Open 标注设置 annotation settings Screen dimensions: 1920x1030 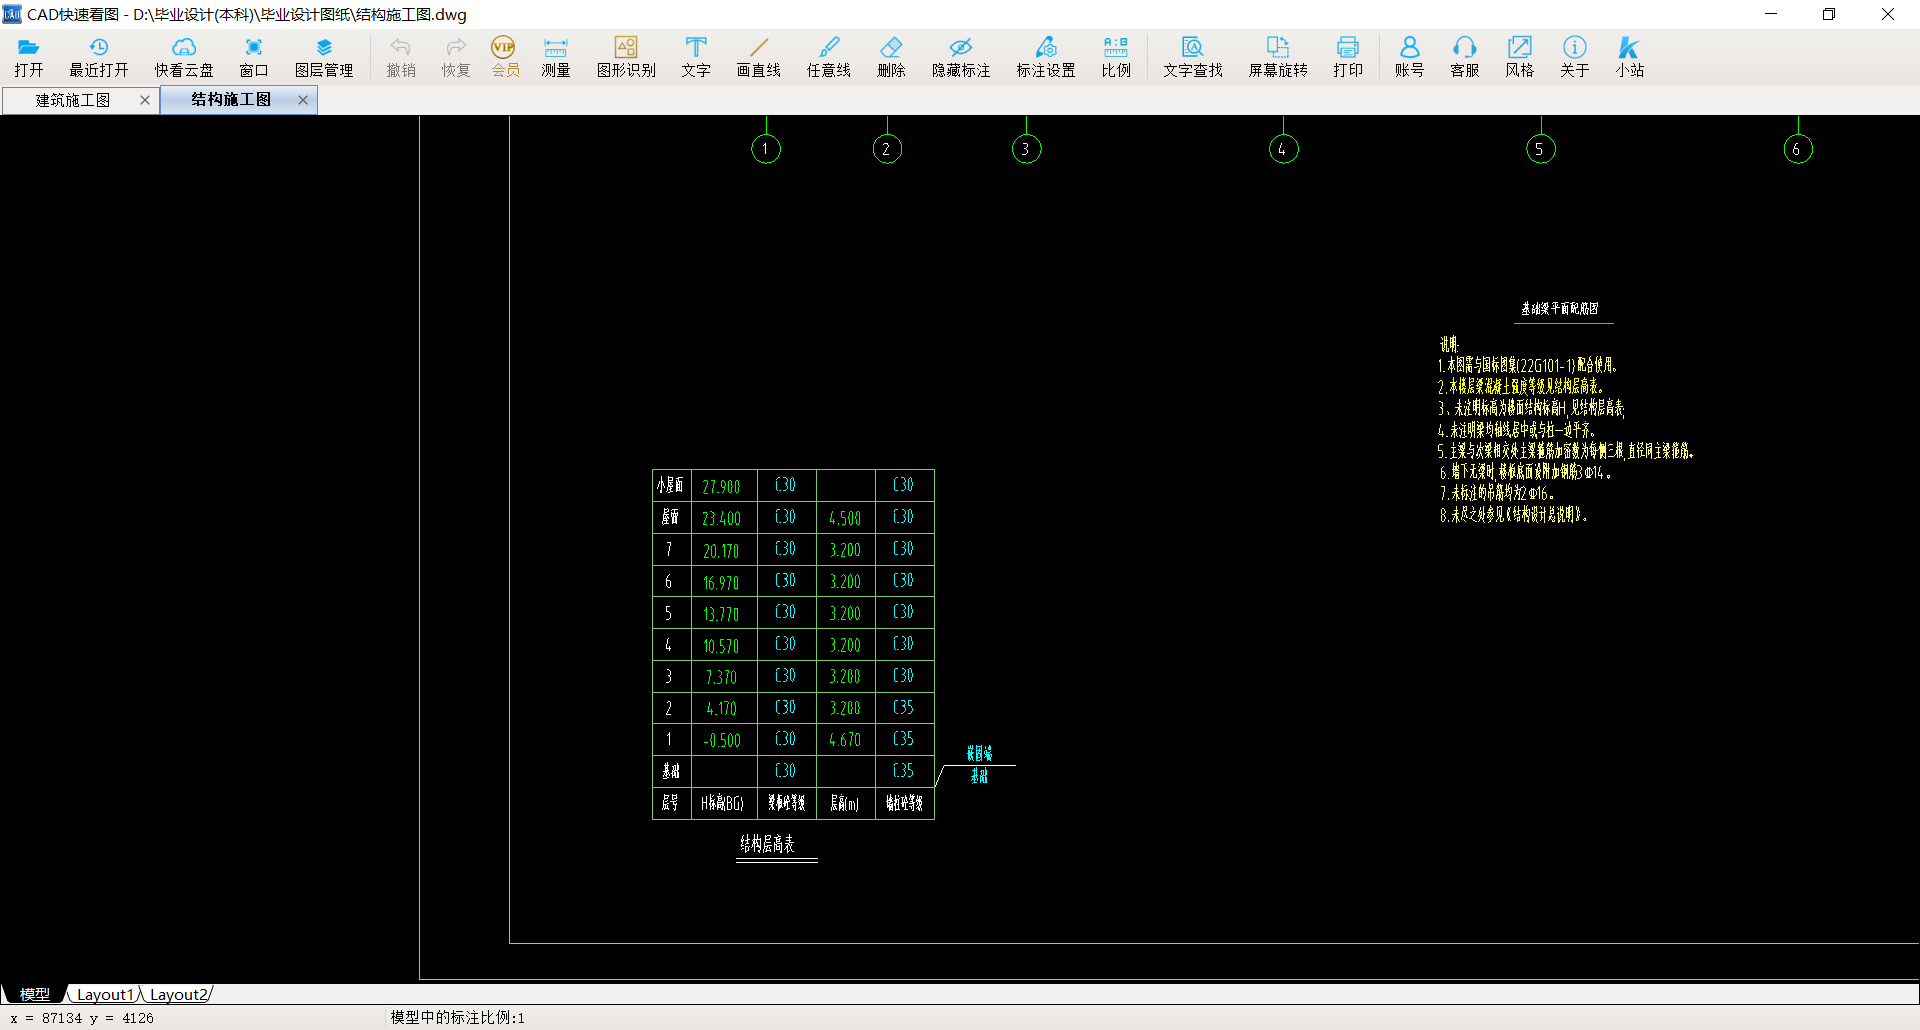(1045, 56)
